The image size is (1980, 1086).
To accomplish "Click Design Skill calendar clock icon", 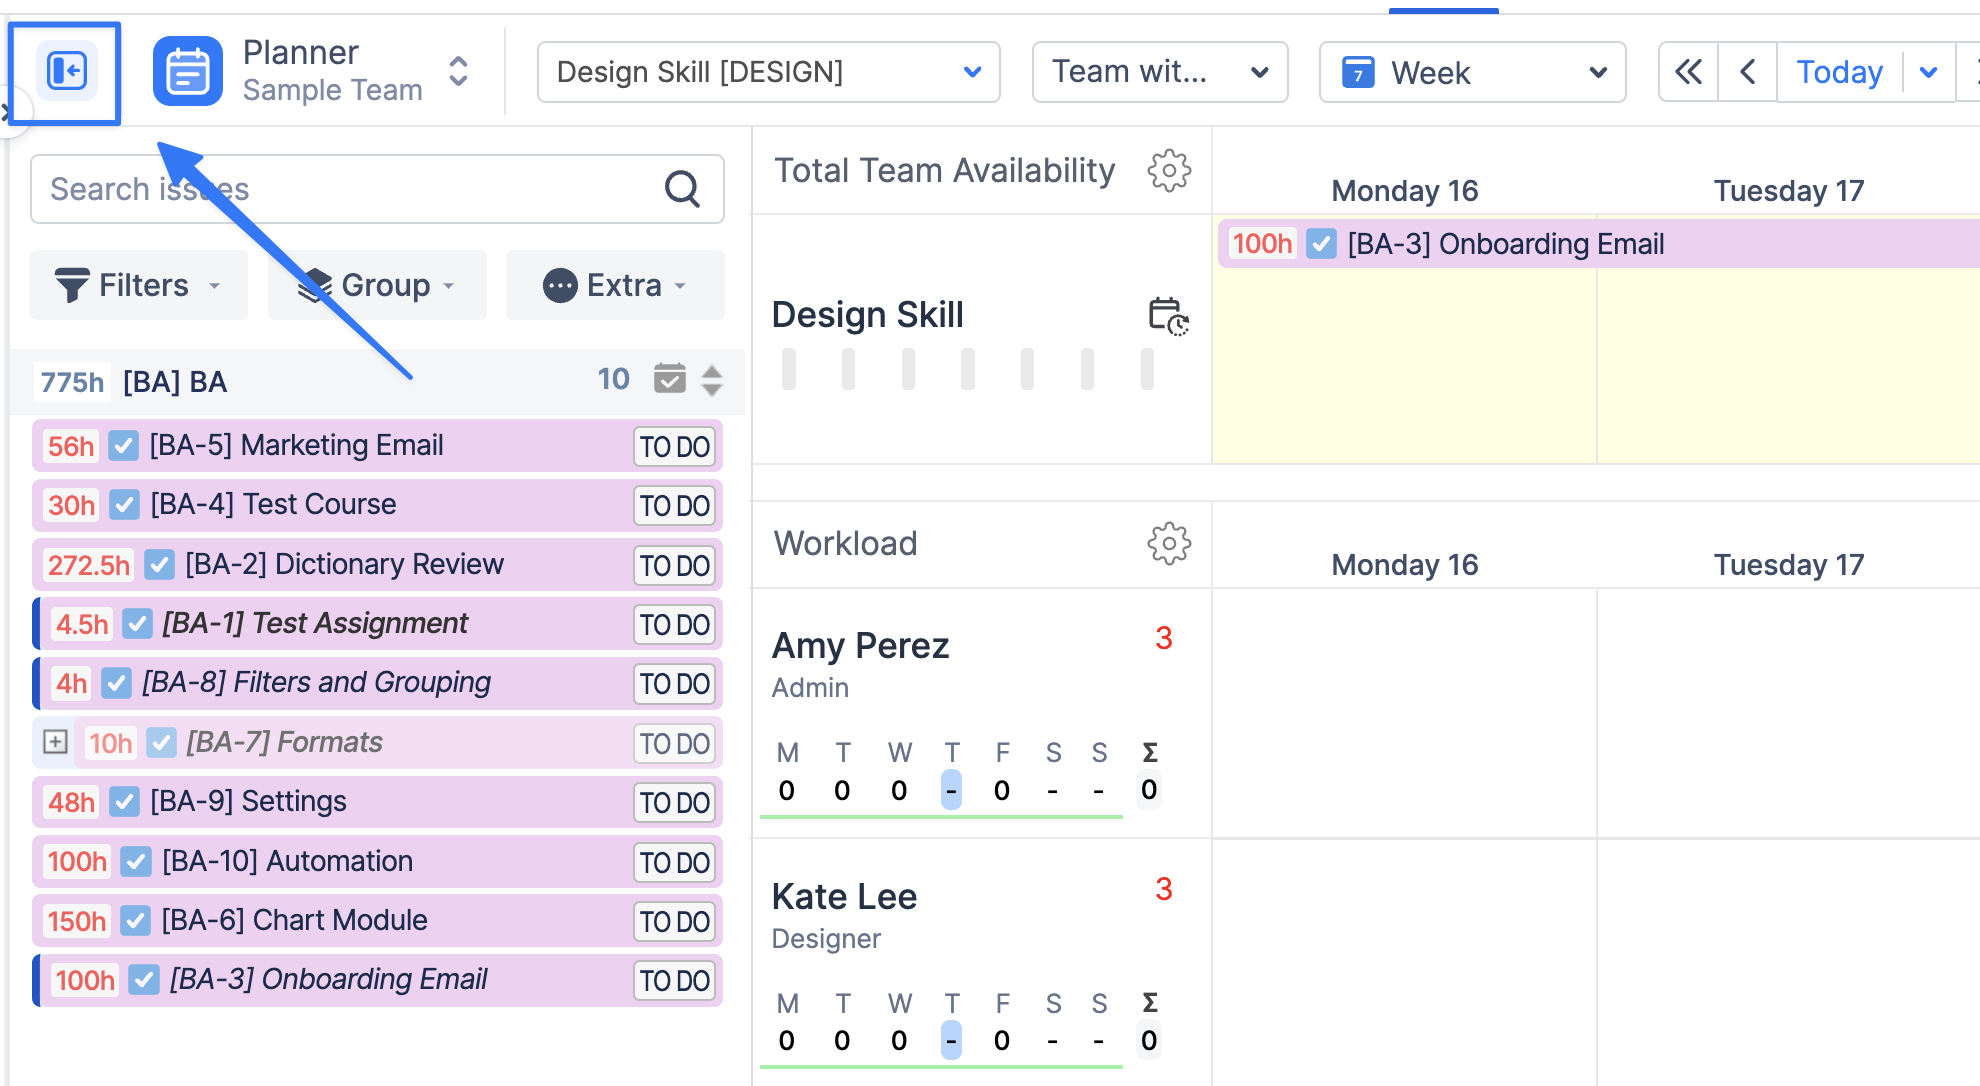I will pyautogui.click(x=1167, y=316).
